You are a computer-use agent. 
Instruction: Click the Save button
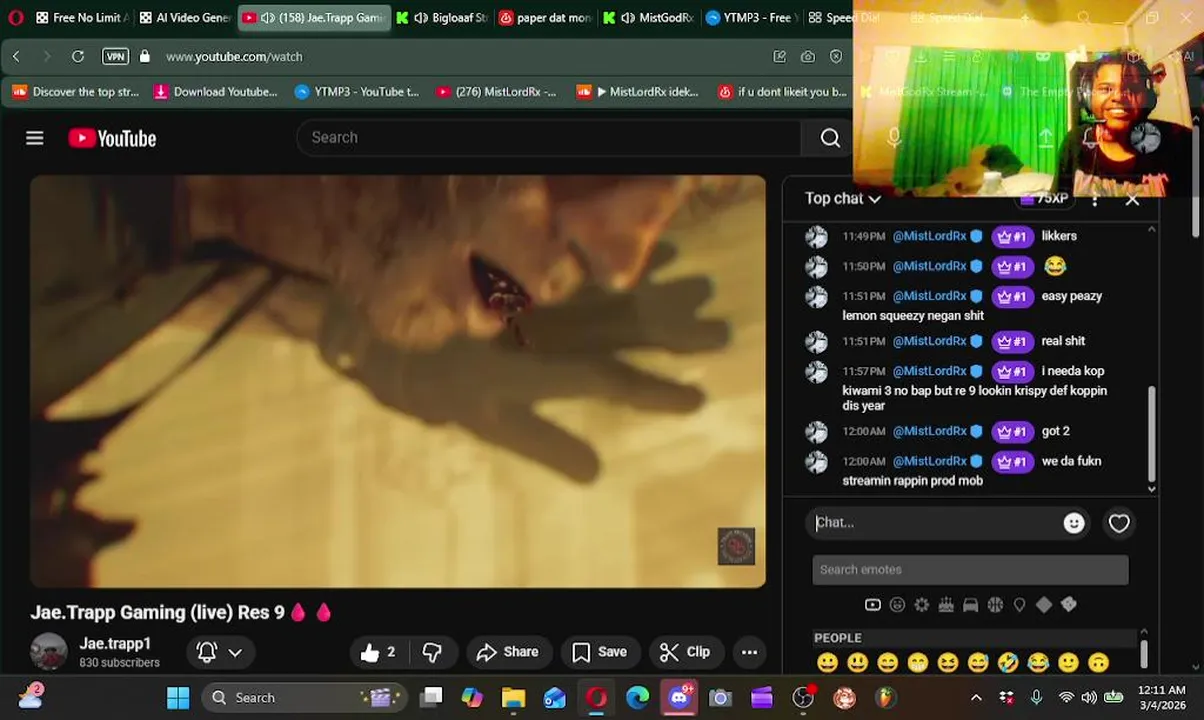599,652
